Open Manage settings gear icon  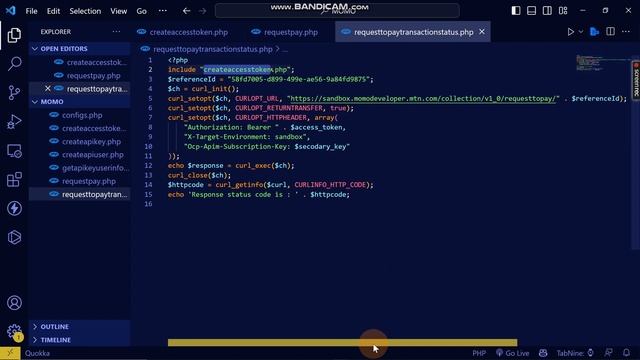(14, 331)
